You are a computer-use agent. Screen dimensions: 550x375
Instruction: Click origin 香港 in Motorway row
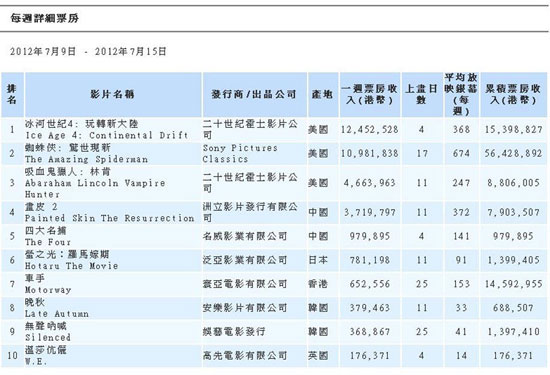pos(318,284)
